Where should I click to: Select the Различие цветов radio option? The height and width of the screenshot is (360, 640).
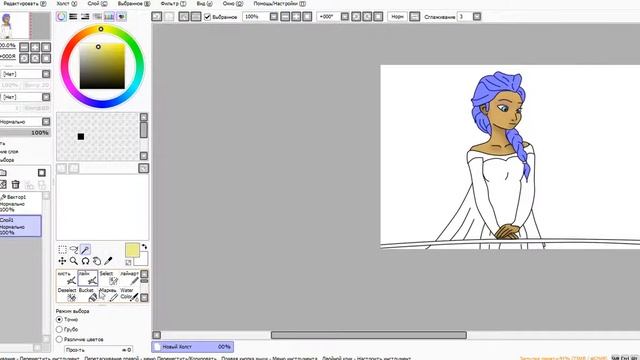click(59, 339)
